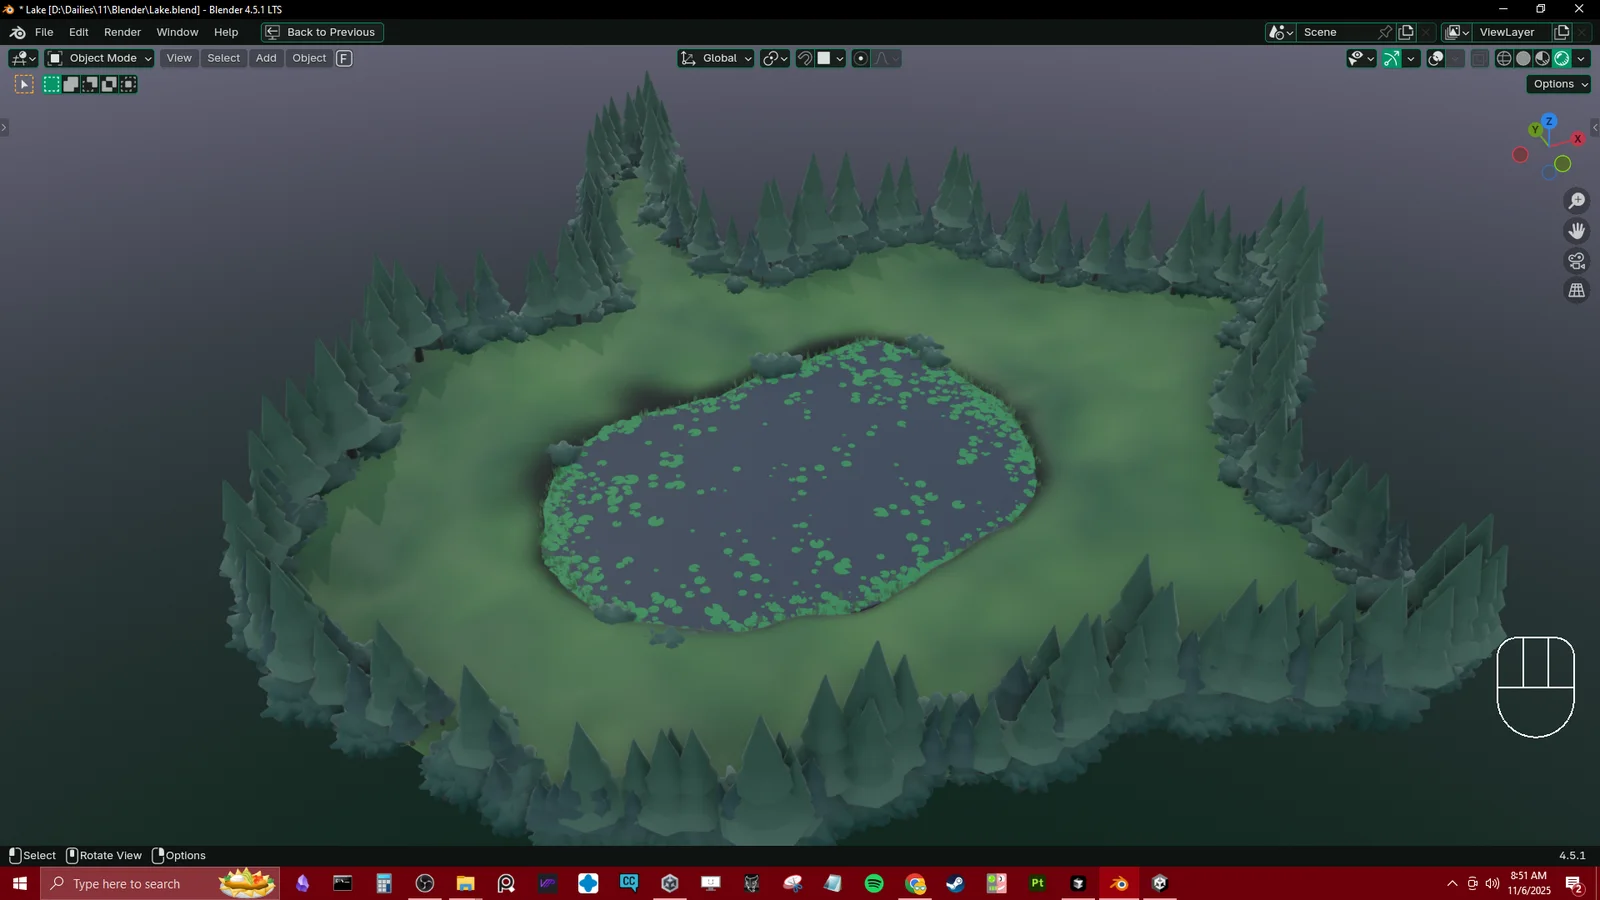Switch to Material Preview shading mode
This screenshot has height=900, width=1600.
pos(1542,58)
